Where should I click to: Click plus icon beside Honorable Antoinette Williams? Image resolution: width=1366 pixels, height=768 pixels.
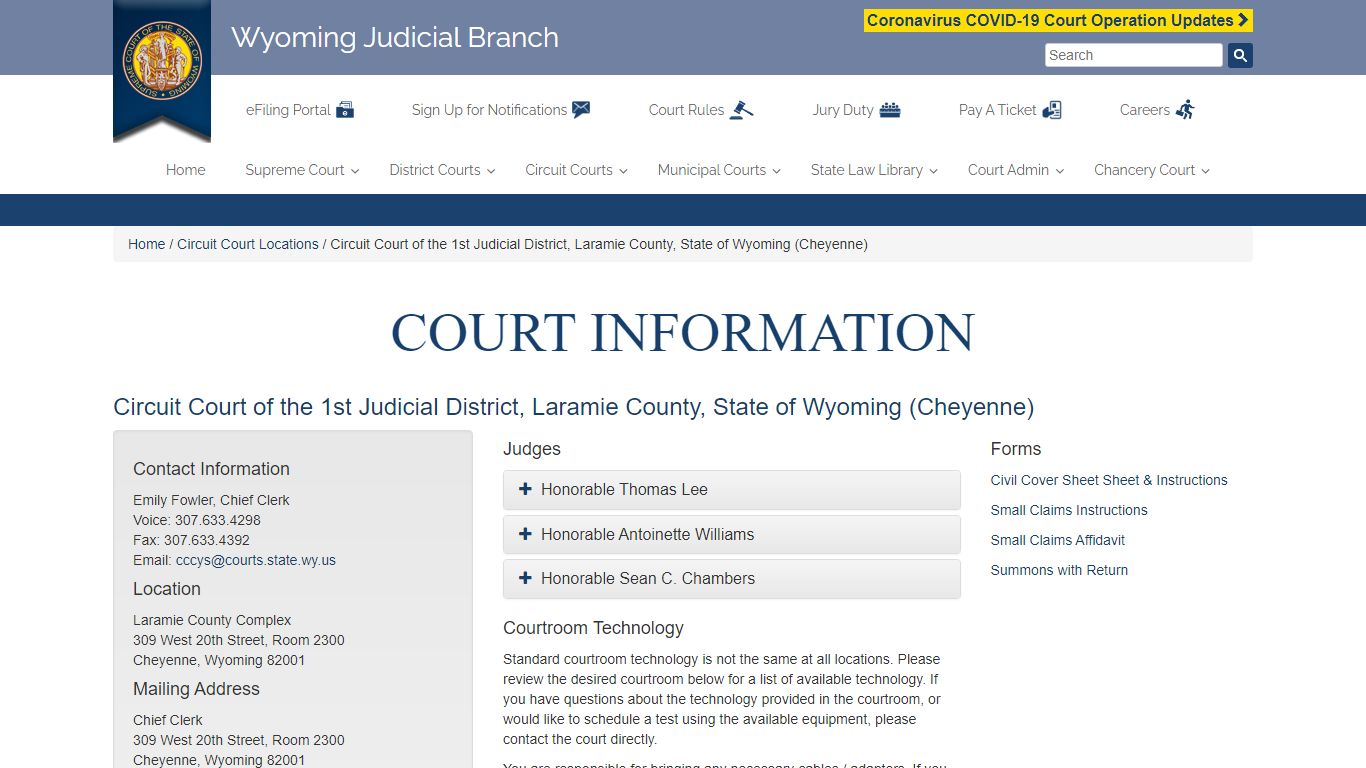tap(525, 534)
